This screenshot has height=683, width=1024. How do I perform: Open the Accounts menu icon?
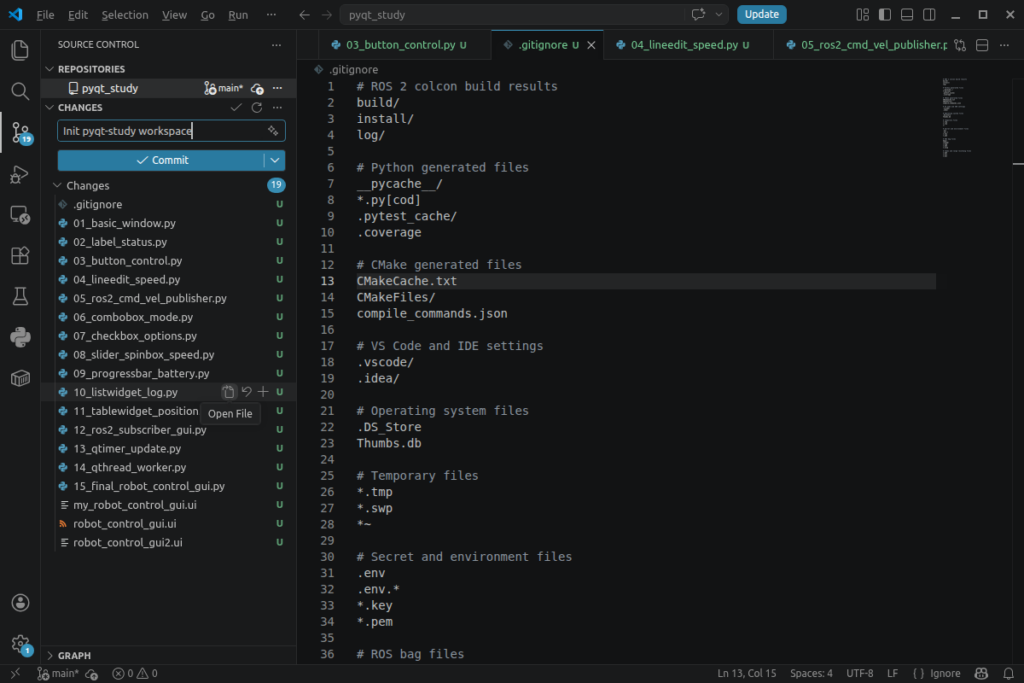coord(20,602)
